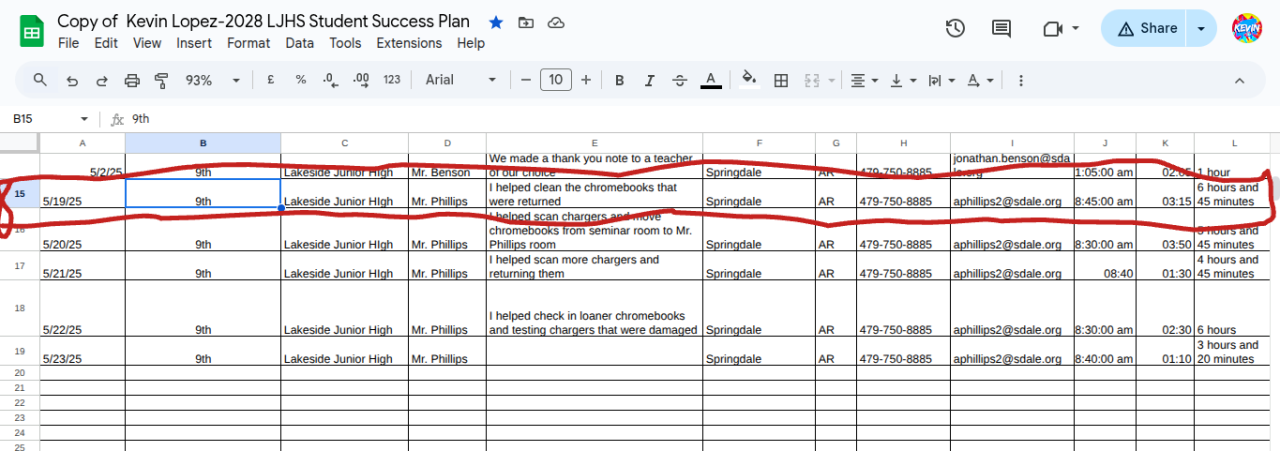Start a video meeting camera icon
The height and width of the screenshot is (451, 1280).
1051,28
